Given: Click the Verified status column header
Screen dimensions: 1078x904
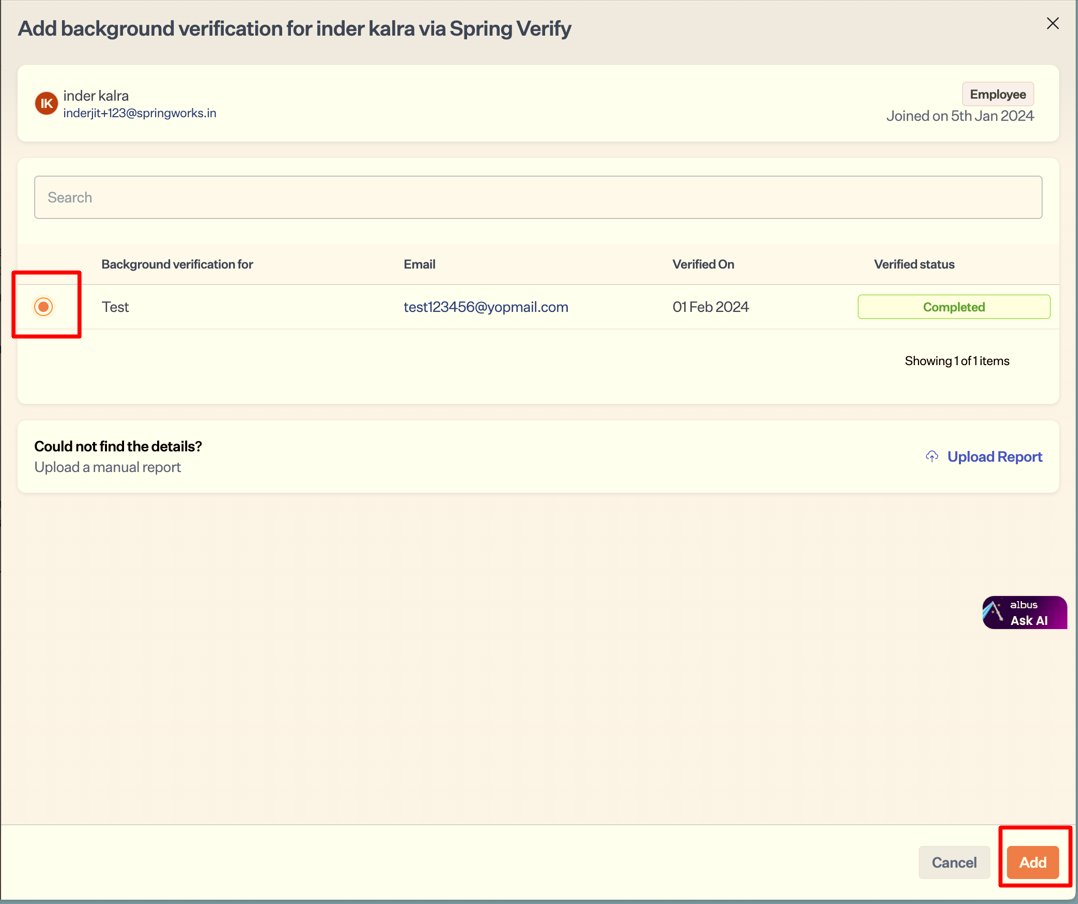Looking at the screenshot, I should pos(914,264).
